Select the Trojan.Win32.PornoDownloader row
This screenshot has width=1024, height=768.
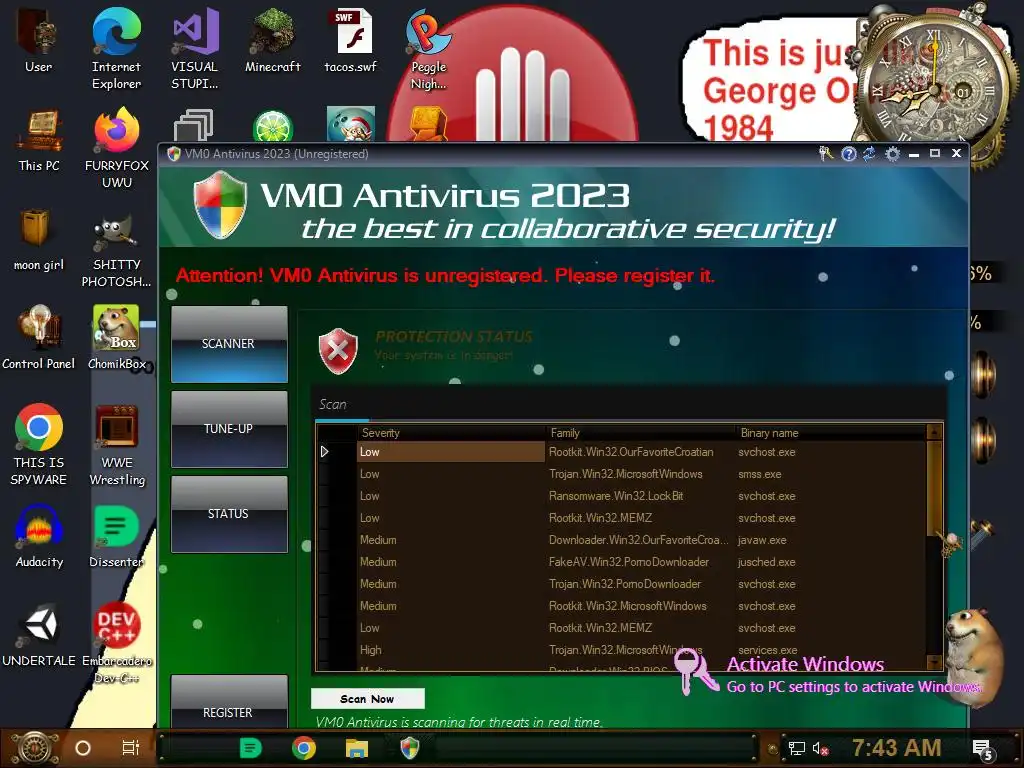(621, 584)
